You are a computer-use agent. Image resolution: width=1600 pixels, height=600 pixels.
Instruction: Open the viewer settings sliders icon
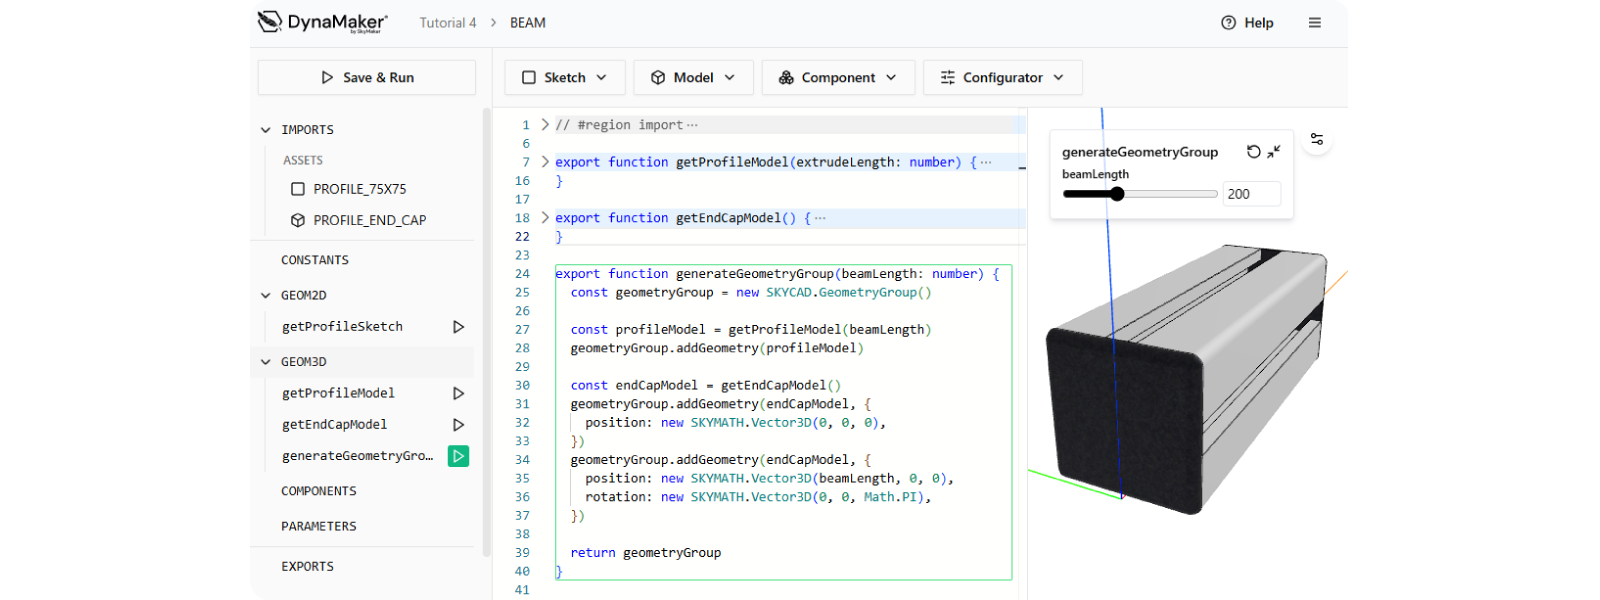click(1317, 139)
